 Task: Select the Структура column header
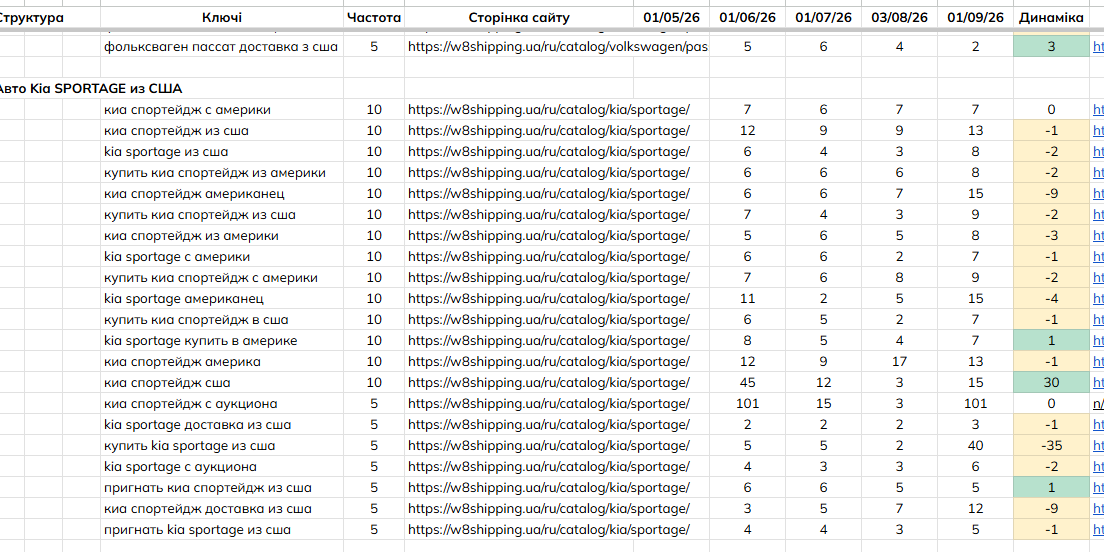(x=31, y=18)
